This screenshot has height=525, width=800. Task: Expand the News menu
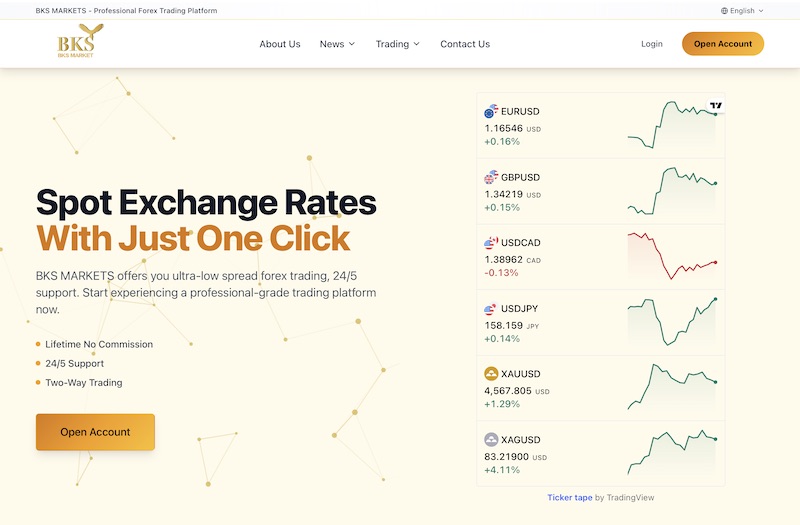point(337,44)
